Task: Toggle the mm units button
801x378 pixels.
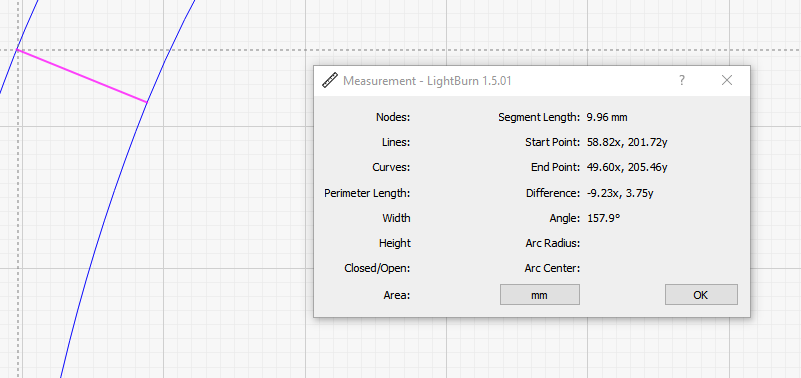Action: (539, 295)
